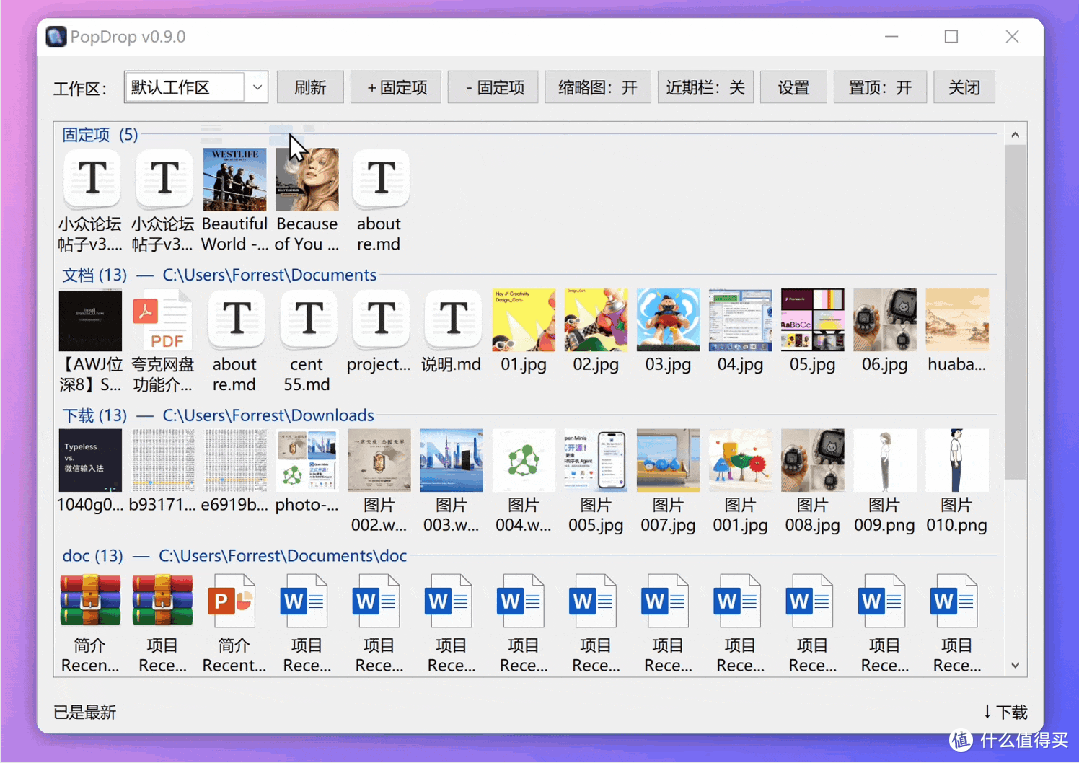The height and width of the screenshot is (763, 1079).
Task: Select pinned about re.md file icon
Action: click(x=381, y=180)
